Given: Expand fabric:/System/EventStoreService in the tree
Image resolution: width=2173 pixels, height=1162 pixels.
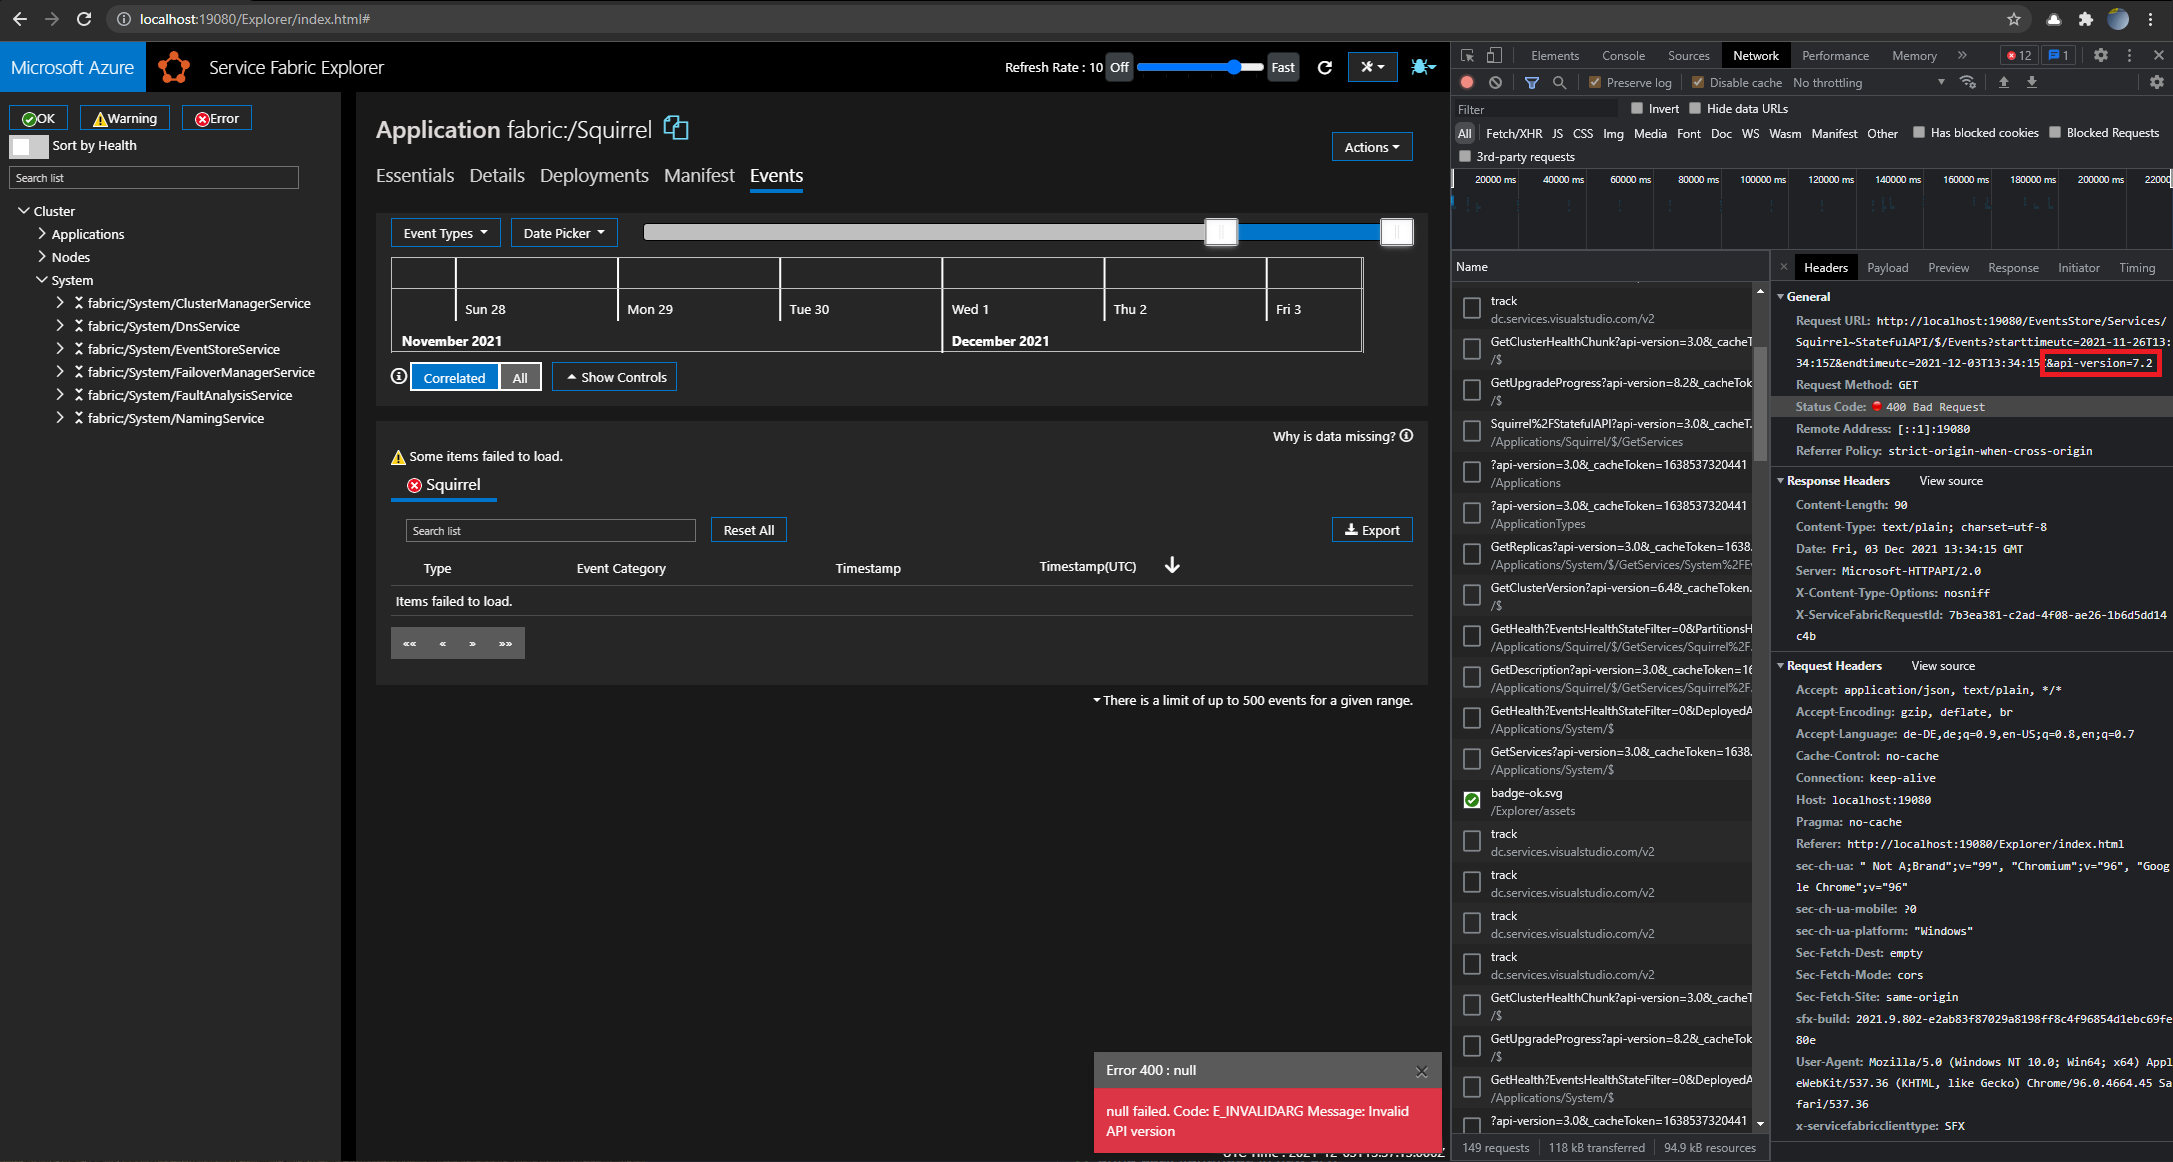Looking at the screenshot, I should [x=60, y=349].
